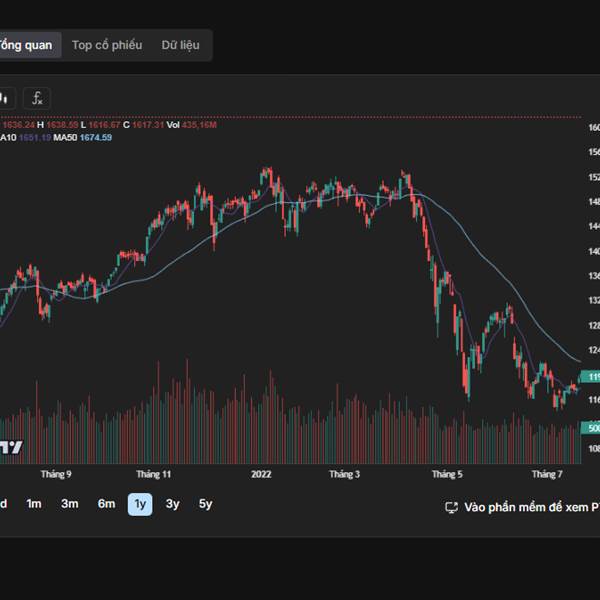Show the 5y time range
The width and height of the screenshot is (600, 600).
206,504
